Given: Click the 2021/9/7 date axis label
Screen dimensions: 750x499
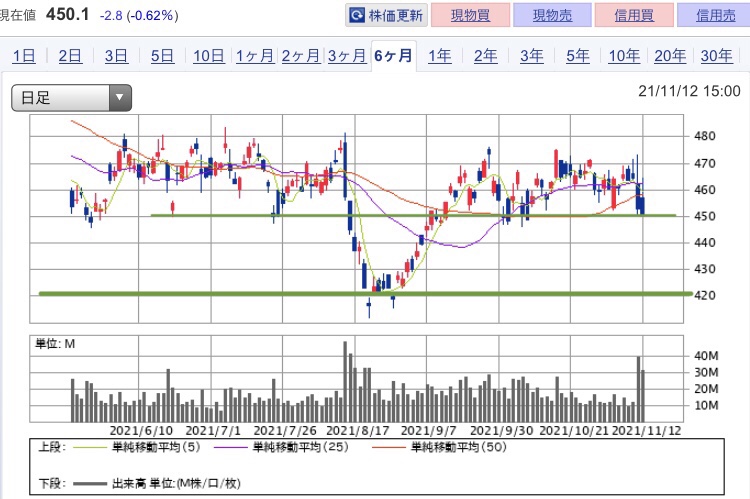Looking at the screenshot, I should coord(429,430).
